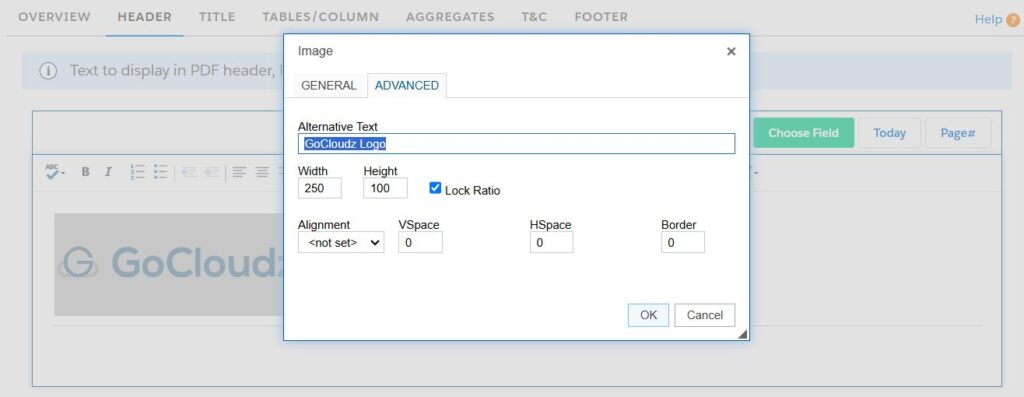
Task: Click the Width input field
Action: tap(319, 188)
